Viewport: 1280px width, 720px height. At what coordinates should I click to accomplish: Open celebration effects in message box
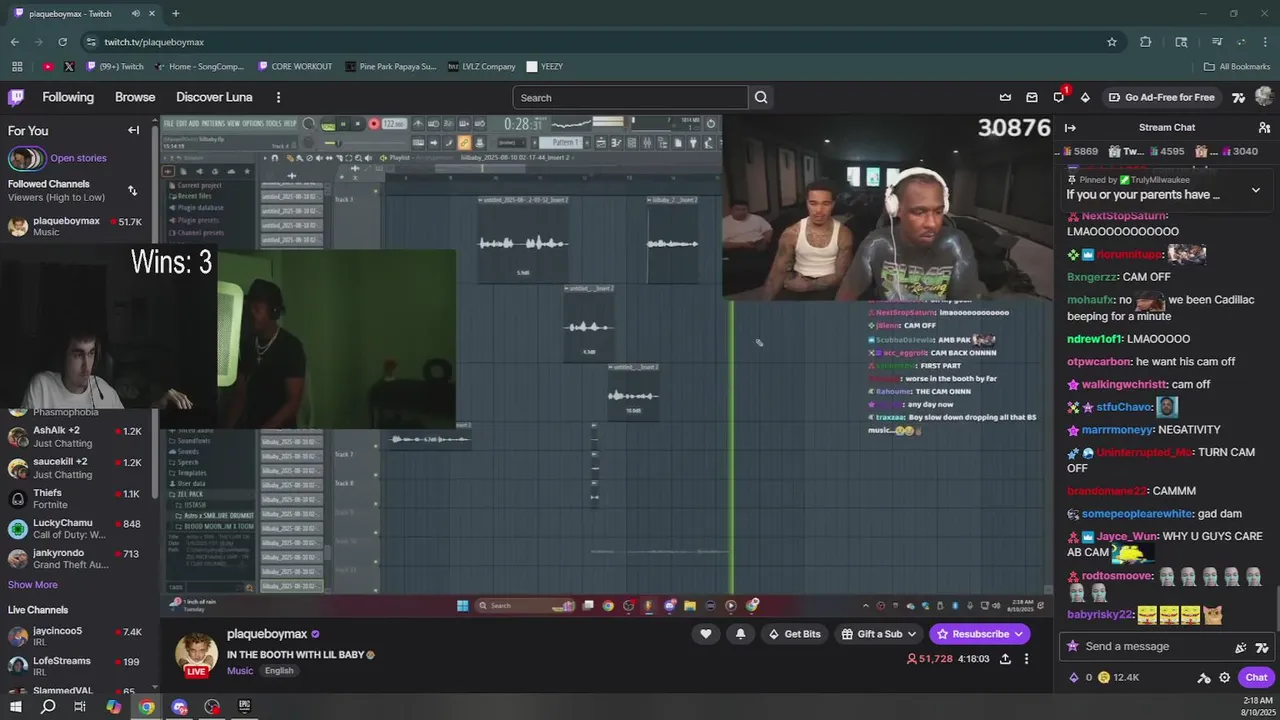click(1241, 647)
